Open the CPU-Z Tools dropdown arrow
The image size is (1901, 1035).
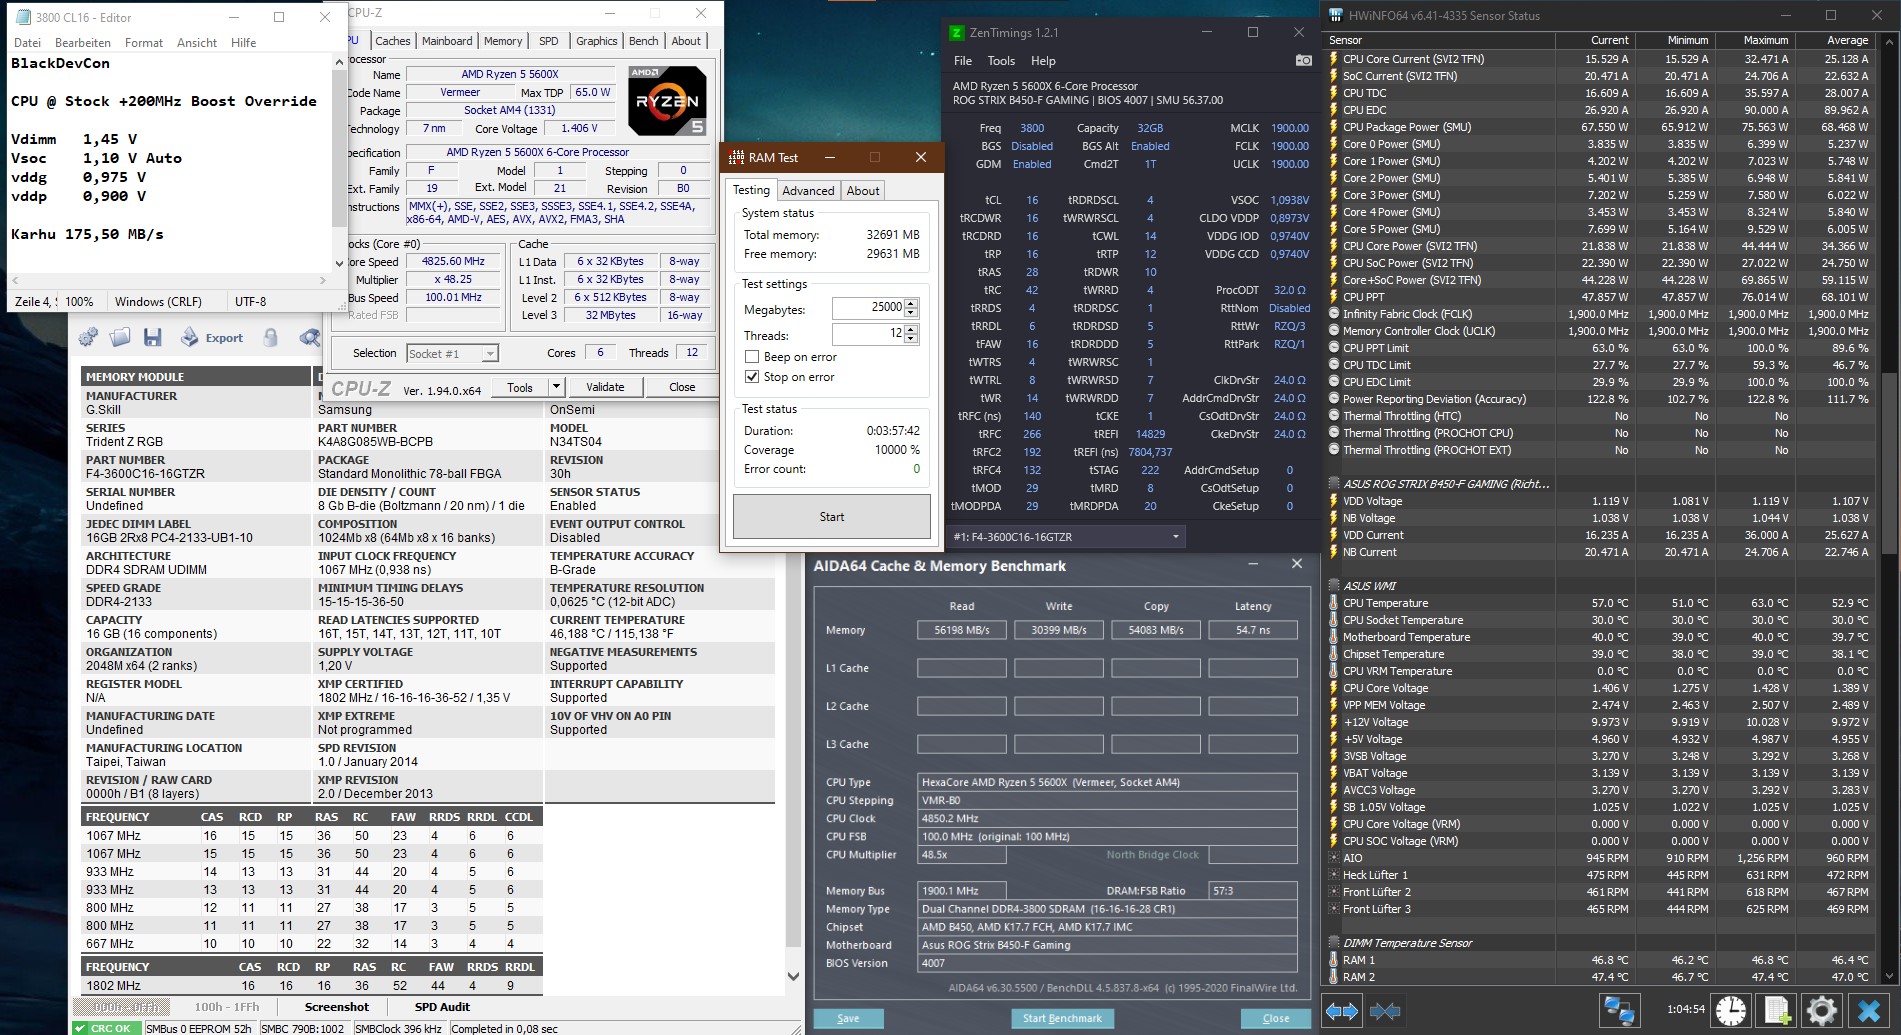(x=557, y=387)
